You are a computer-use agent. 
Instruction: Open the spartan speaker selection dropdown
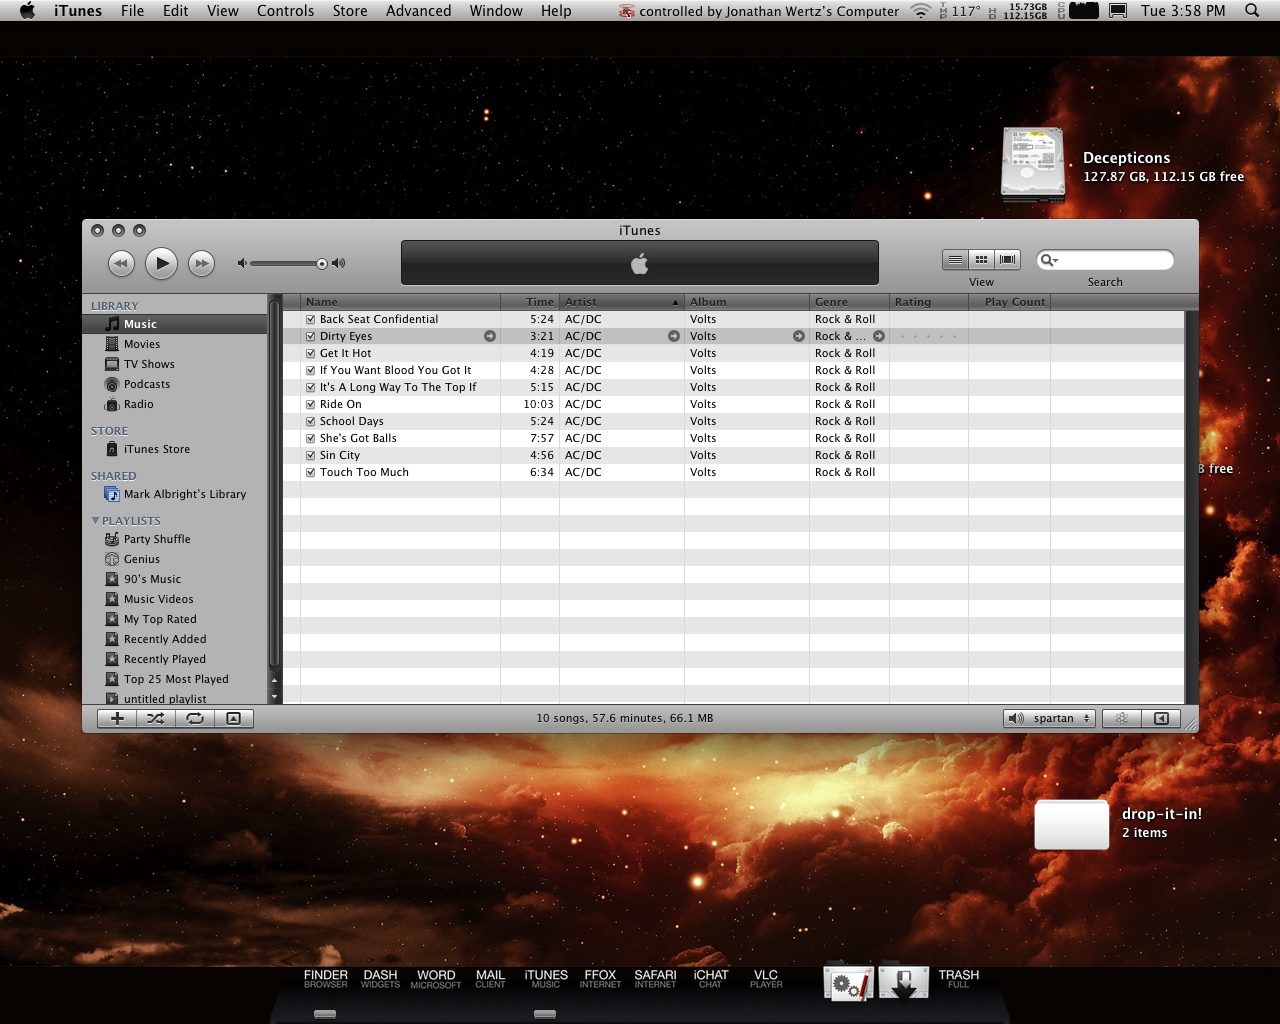pyautogui.click(x=1049, y=718)
